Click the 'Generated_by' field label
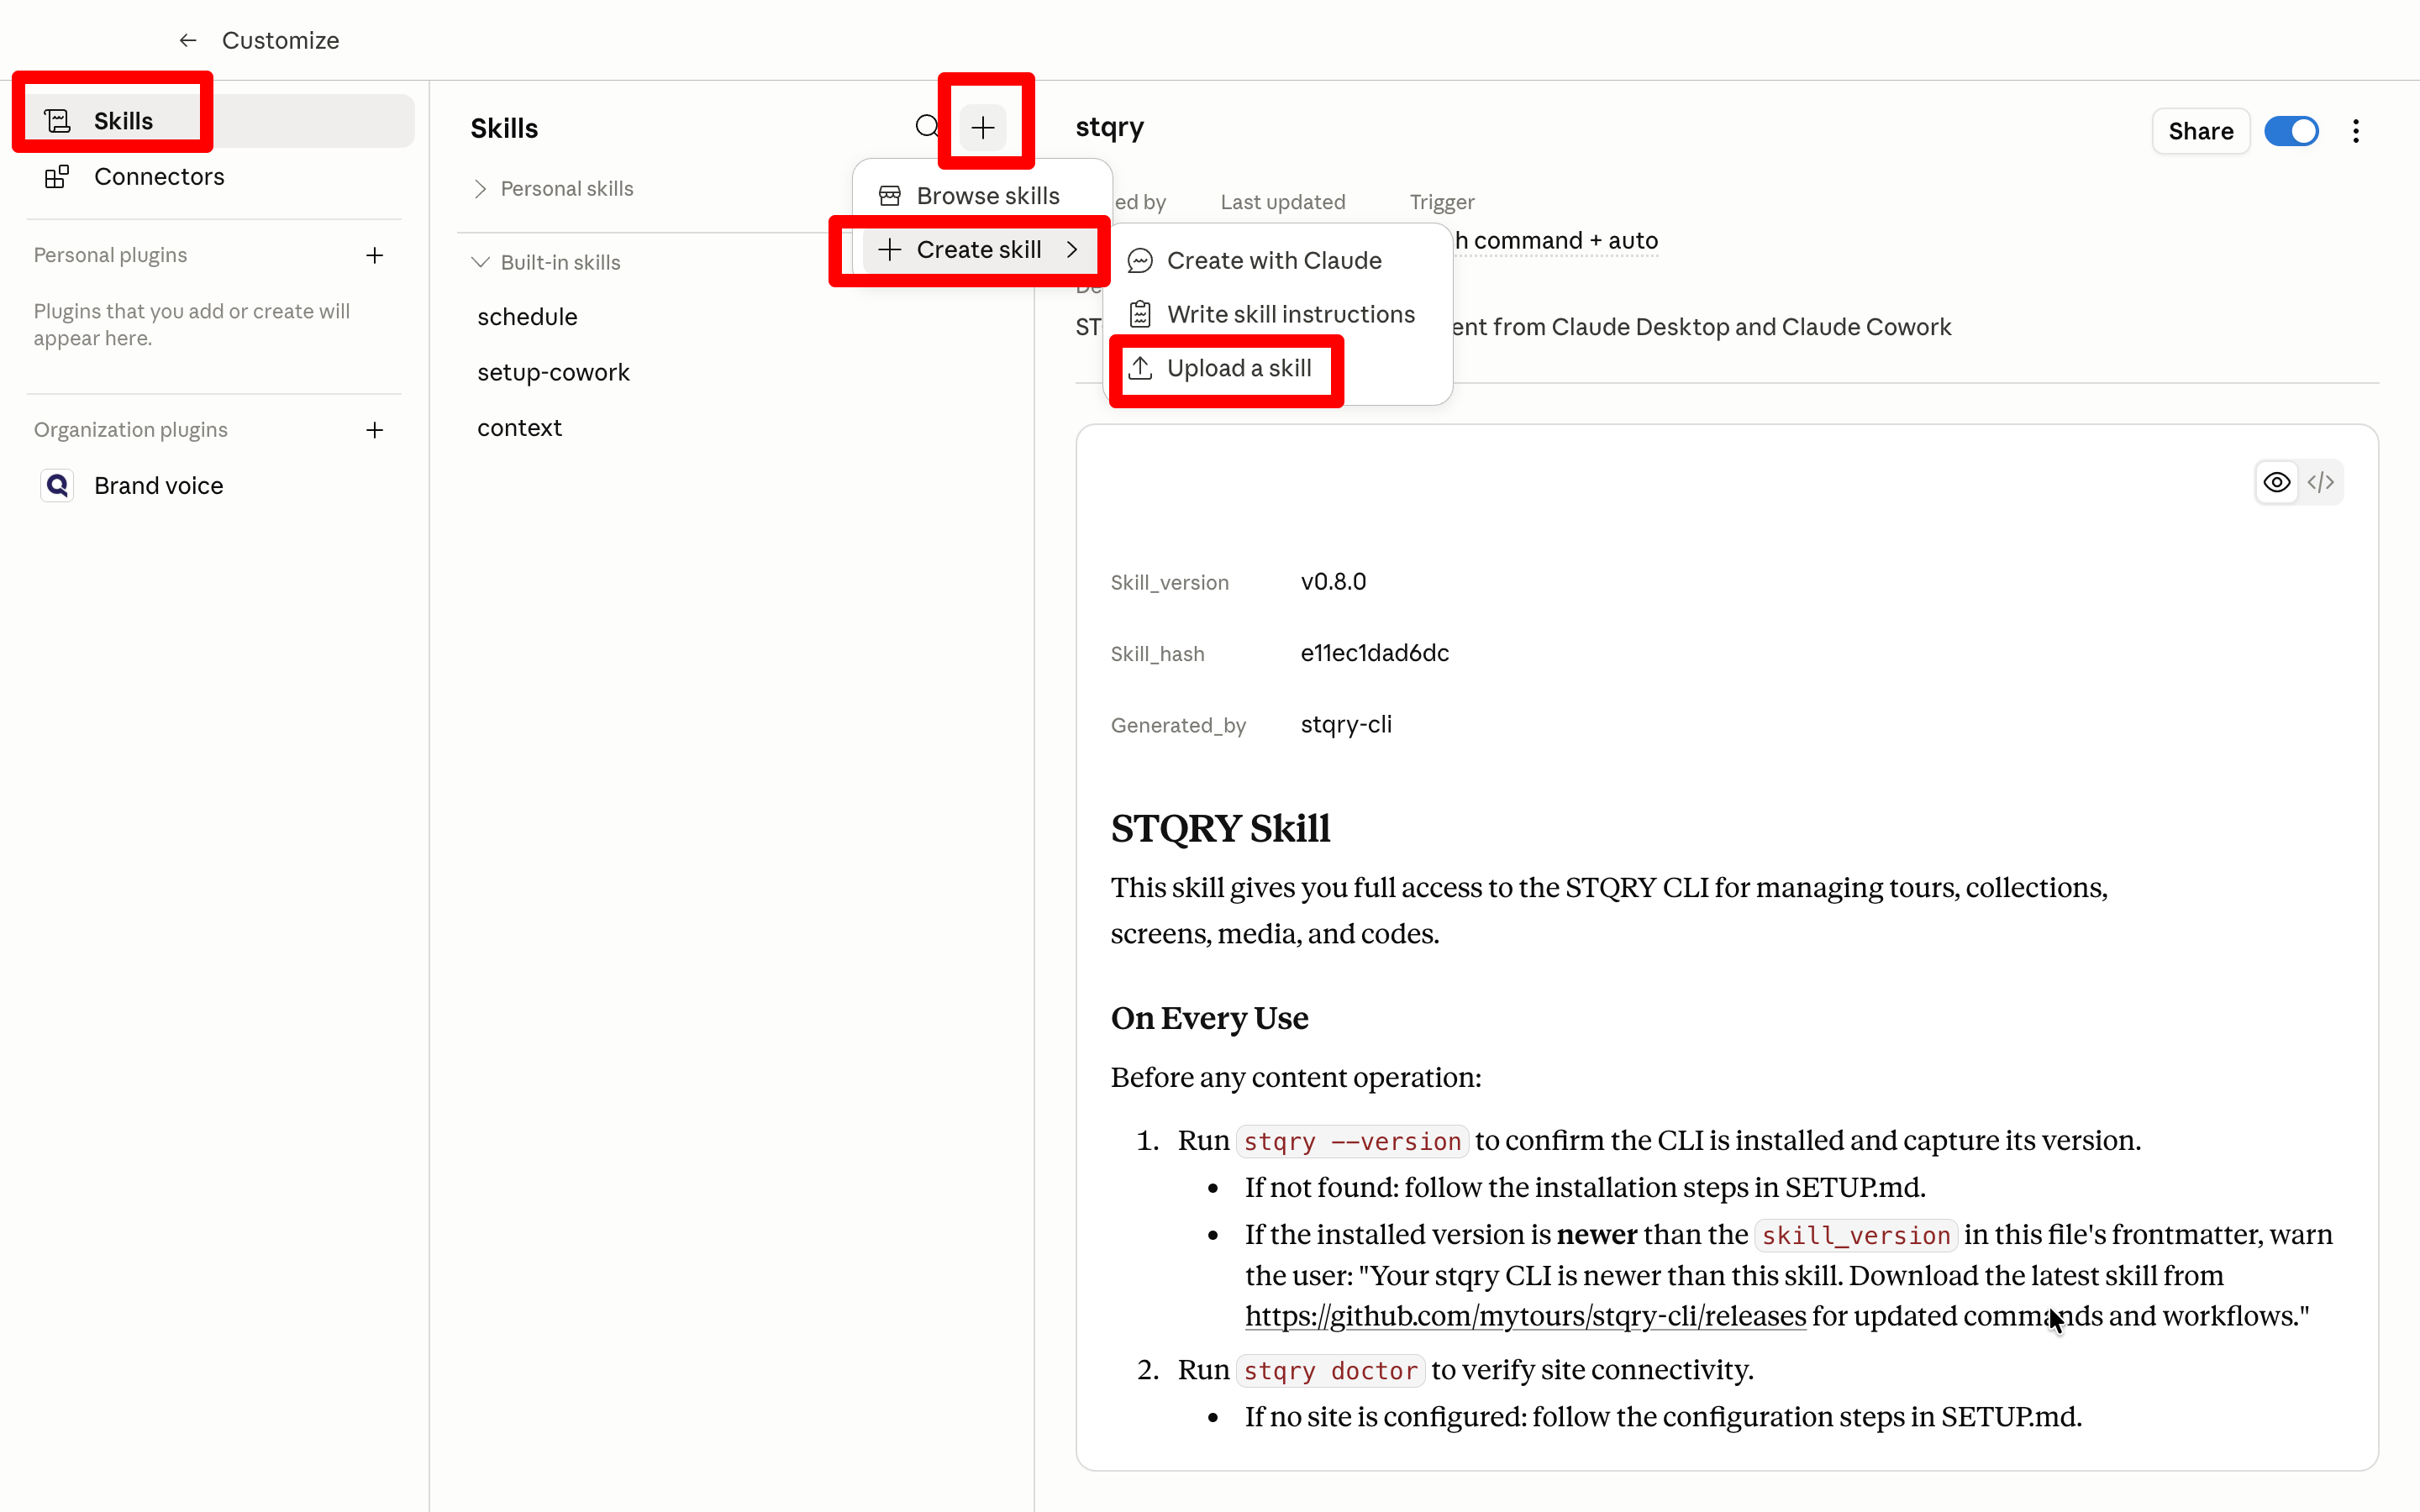The width and height of the screenshot is (2420, 1512). [1178, 726]
